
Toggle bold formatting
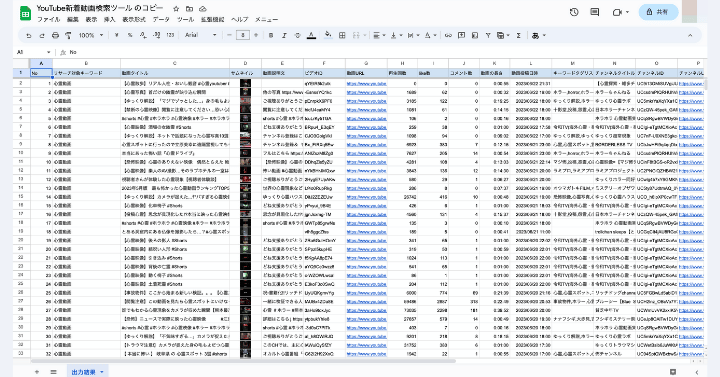pos(271,35)
